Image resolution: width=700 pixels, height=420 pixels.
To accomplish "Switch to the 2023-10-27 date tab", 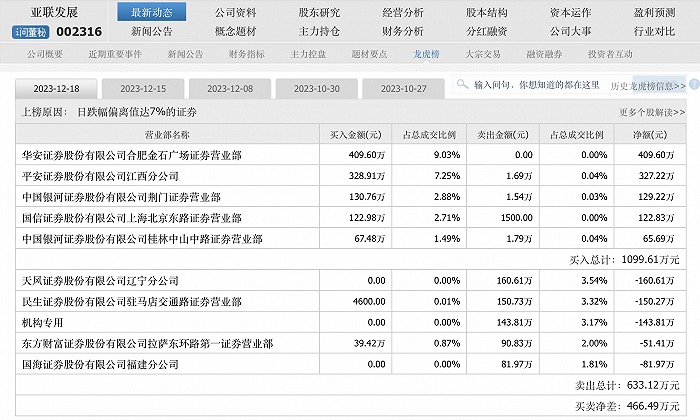I will [x=405, y=88].
